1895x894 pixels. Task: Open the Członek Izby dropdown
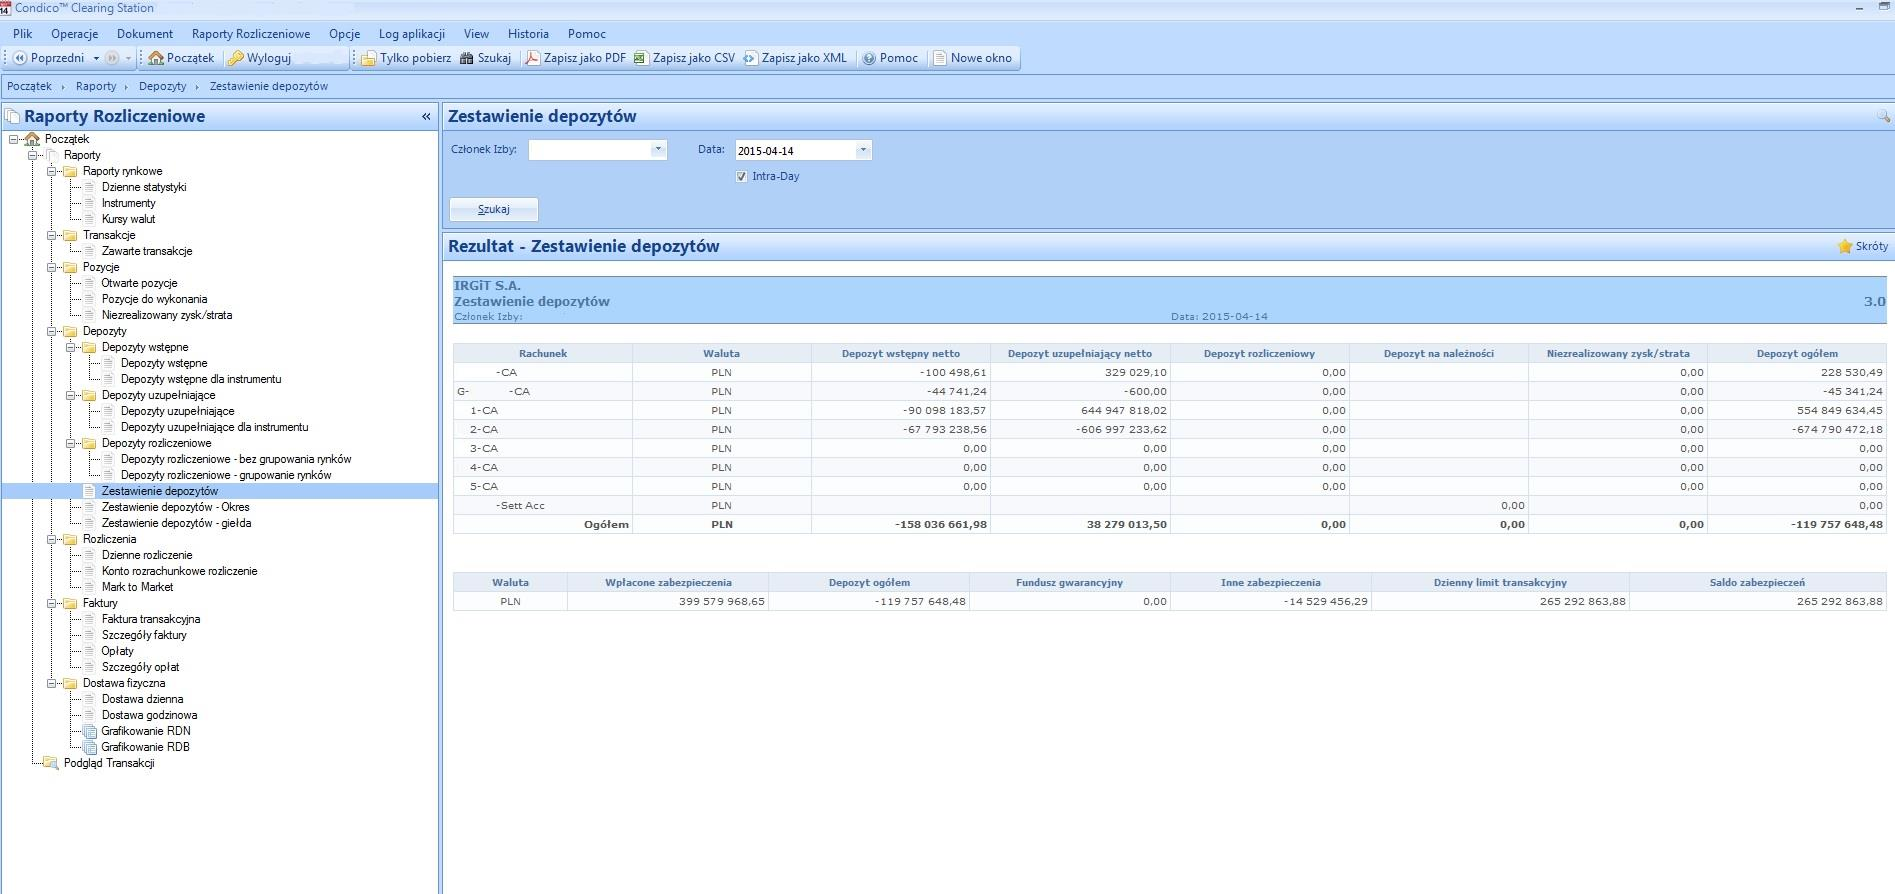658,150
